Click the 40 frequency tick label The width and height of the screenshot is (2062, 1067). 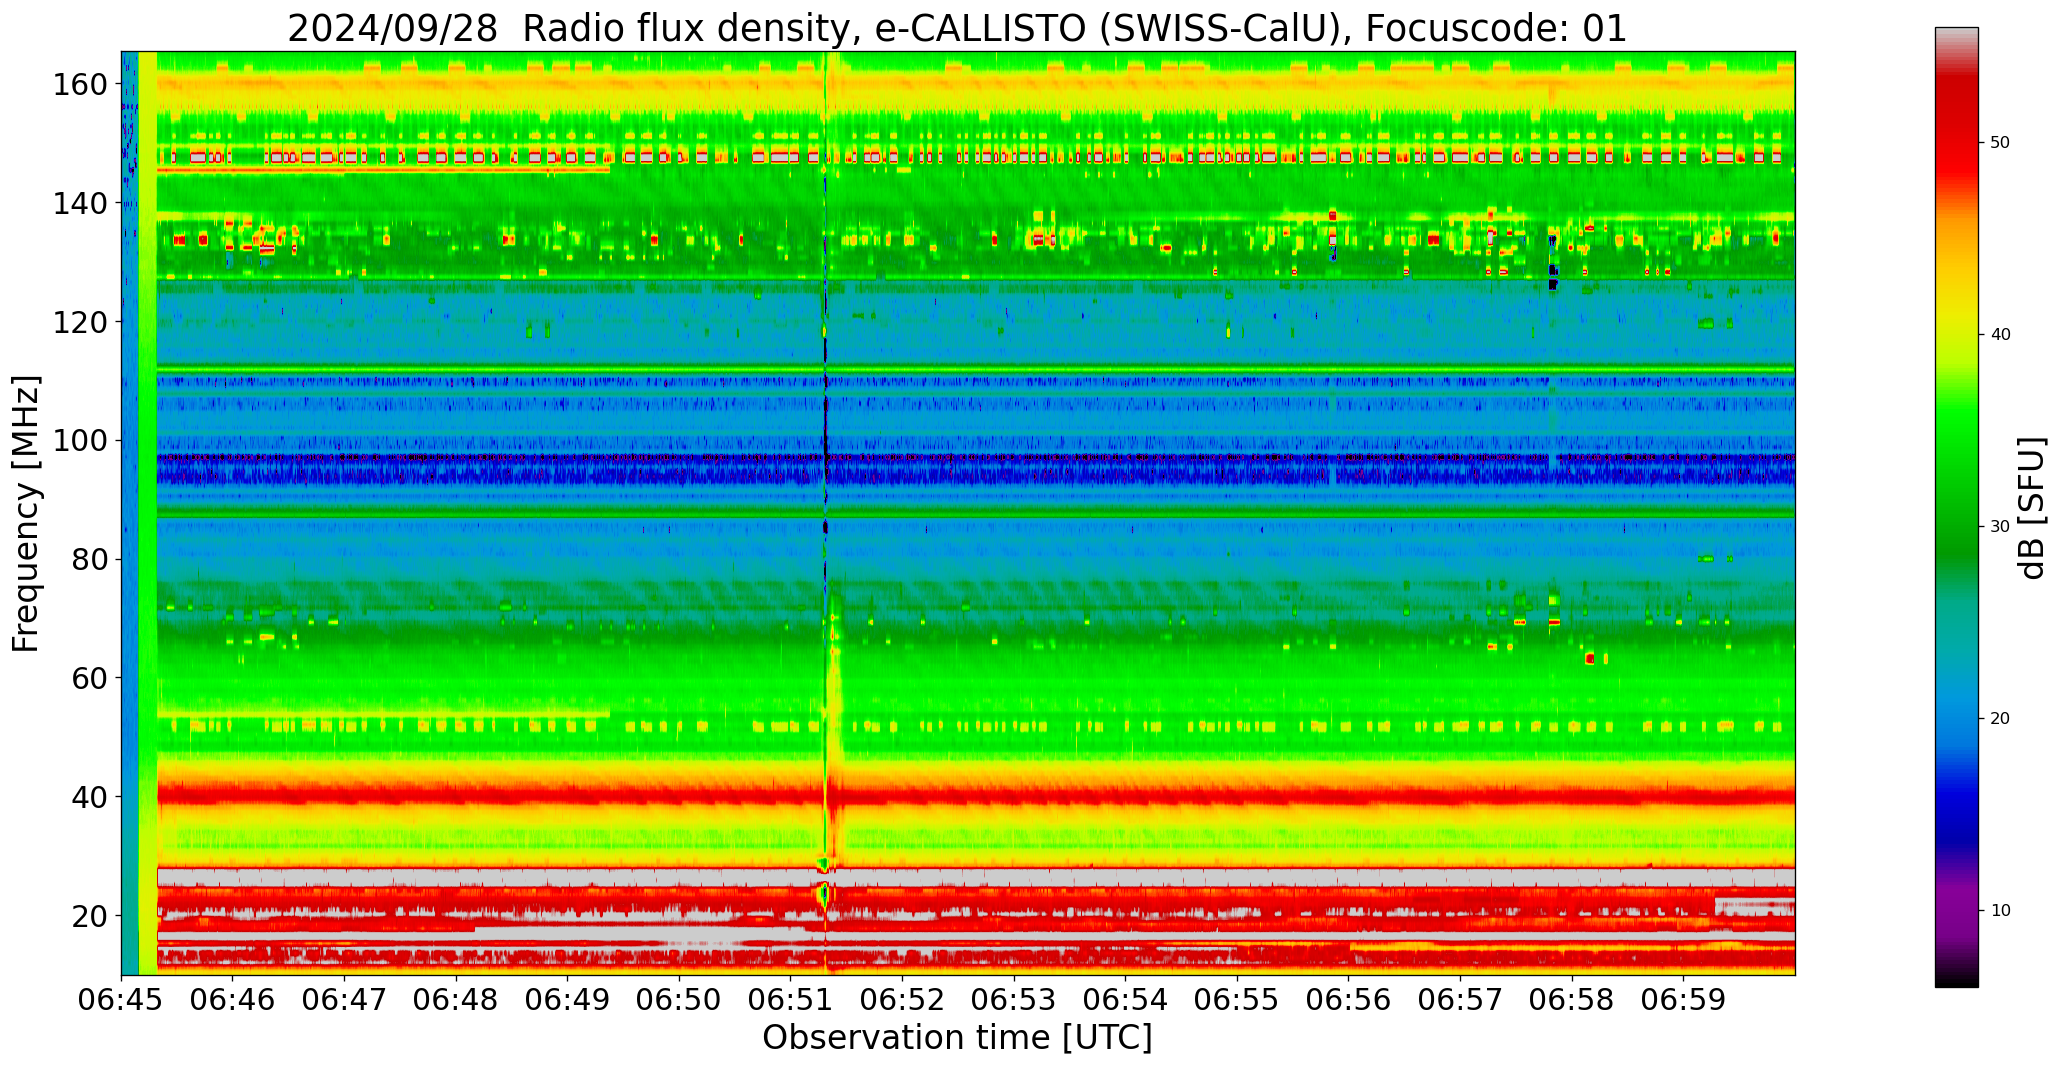point(90,797)
